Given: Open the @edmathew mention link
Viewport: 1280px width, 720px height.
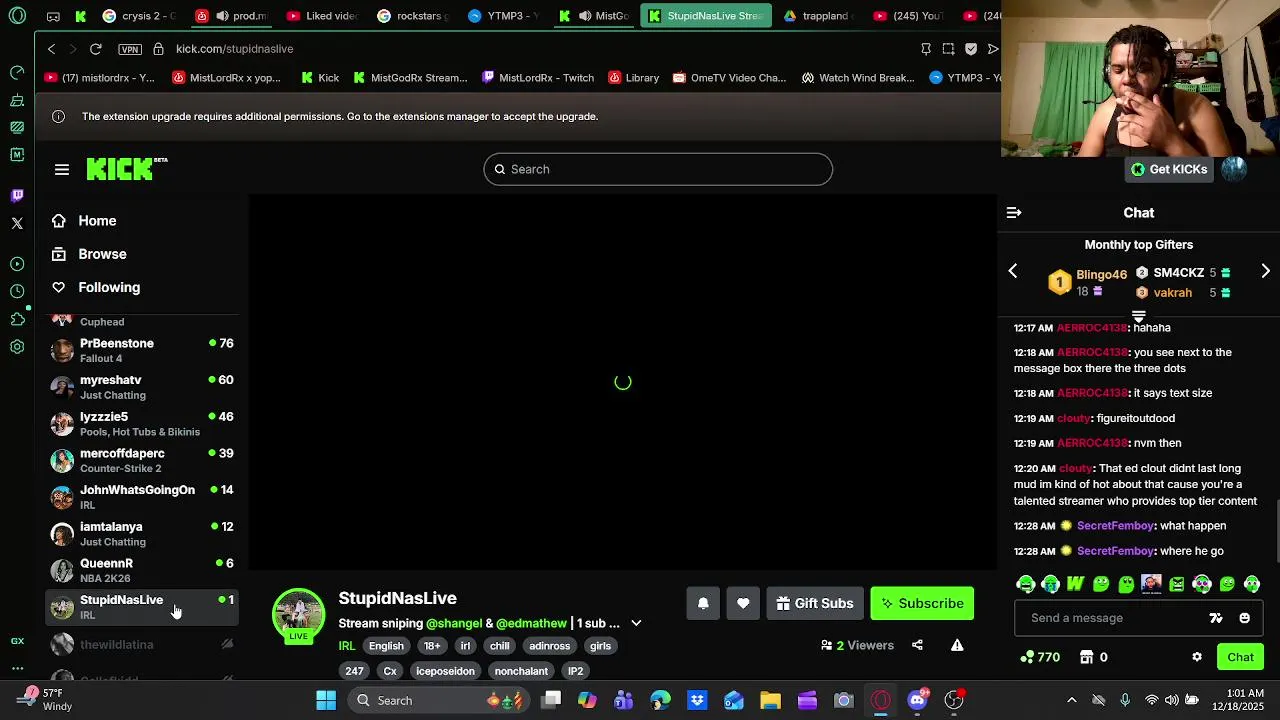Looking at the screenshot, I should [531, 623].
